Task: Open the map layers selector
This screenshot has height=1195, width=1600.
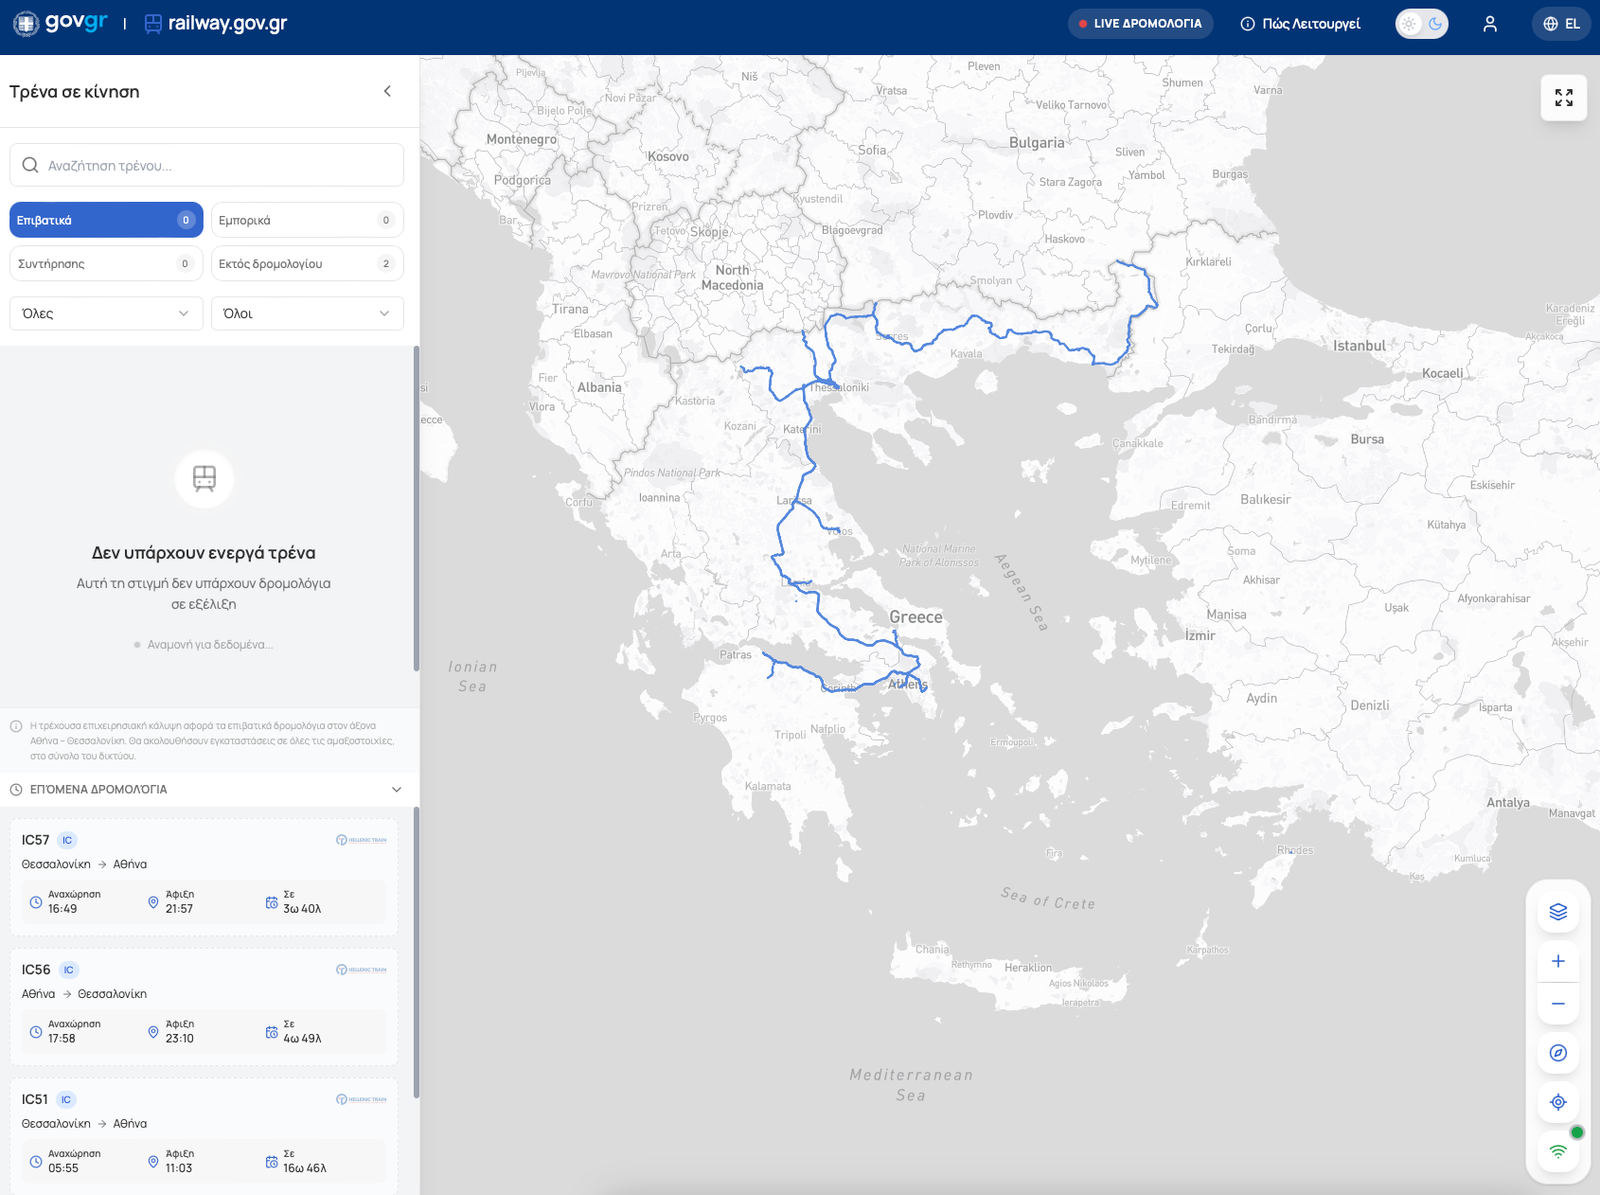Action: point(1558,912)
